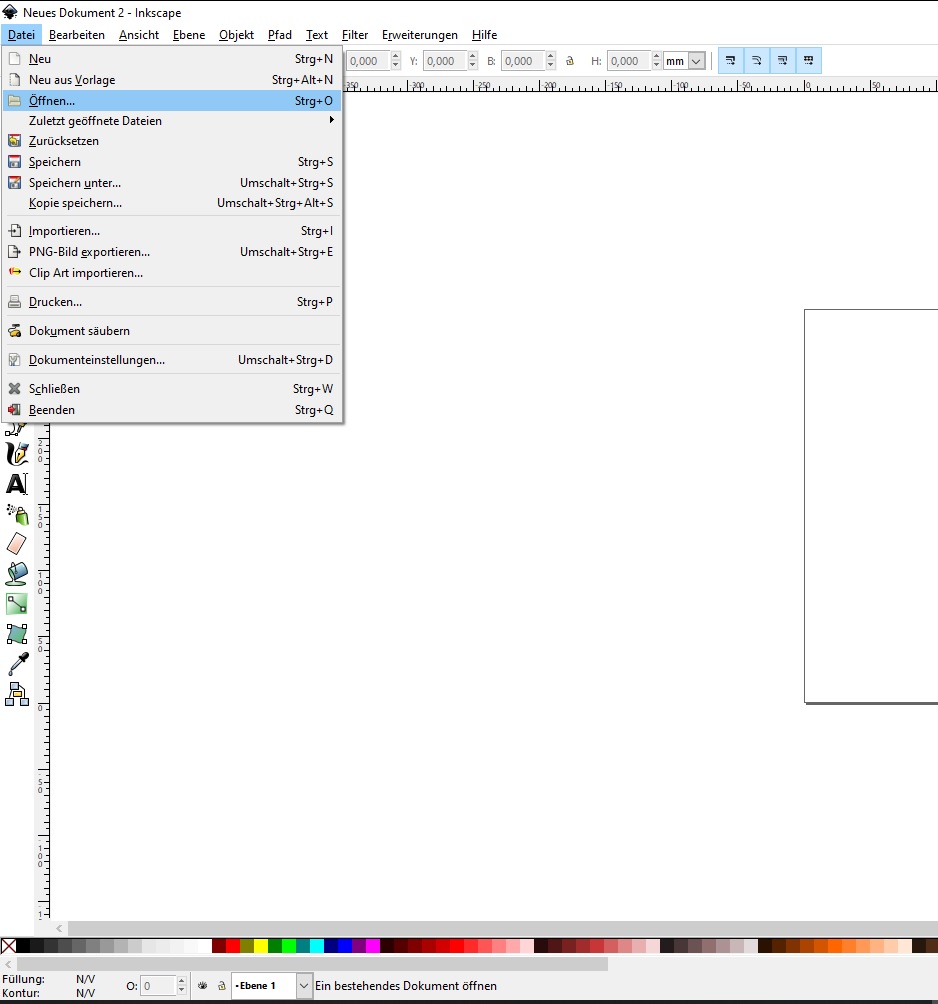Click the O opacity input field

(158, 985)
